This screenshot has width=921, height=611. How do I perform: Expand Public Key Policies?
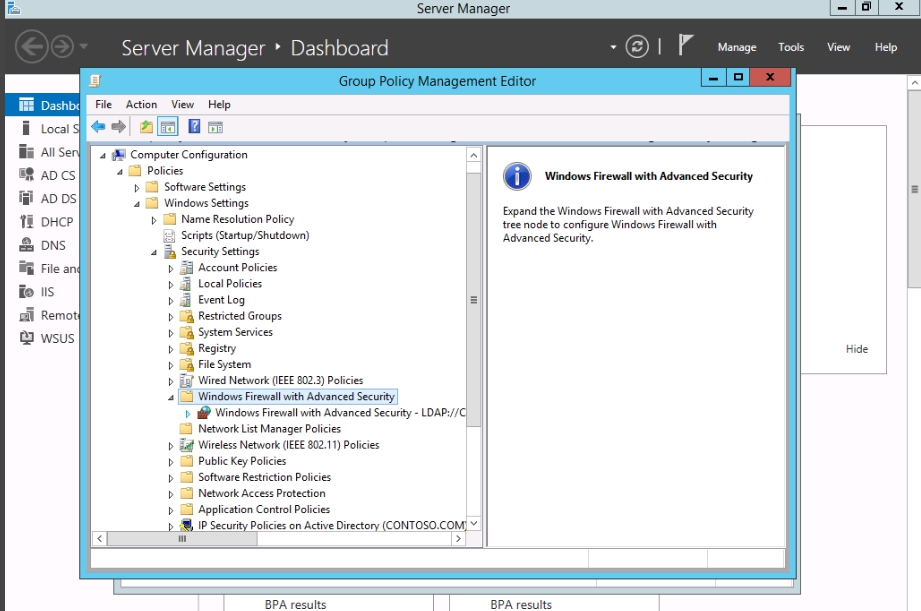point(171,462)
